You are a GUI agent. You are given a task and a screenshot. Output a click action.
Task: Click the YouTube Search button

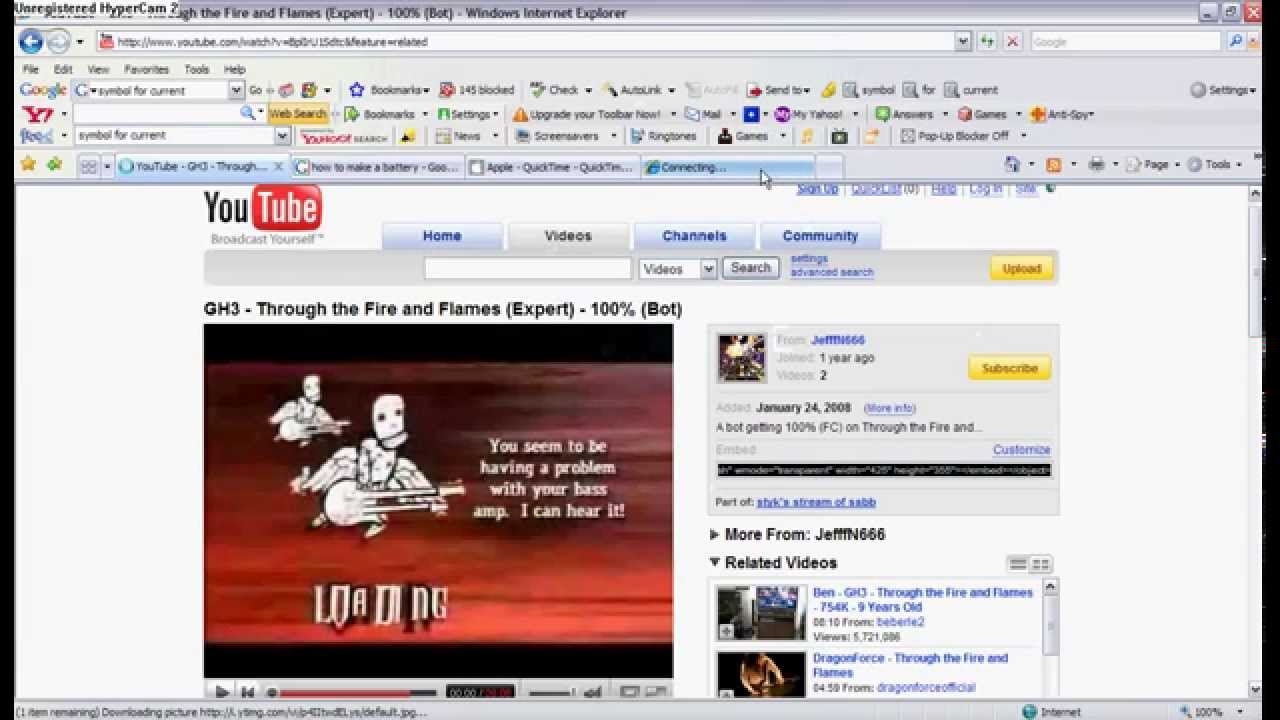click(x=750, y=268)
